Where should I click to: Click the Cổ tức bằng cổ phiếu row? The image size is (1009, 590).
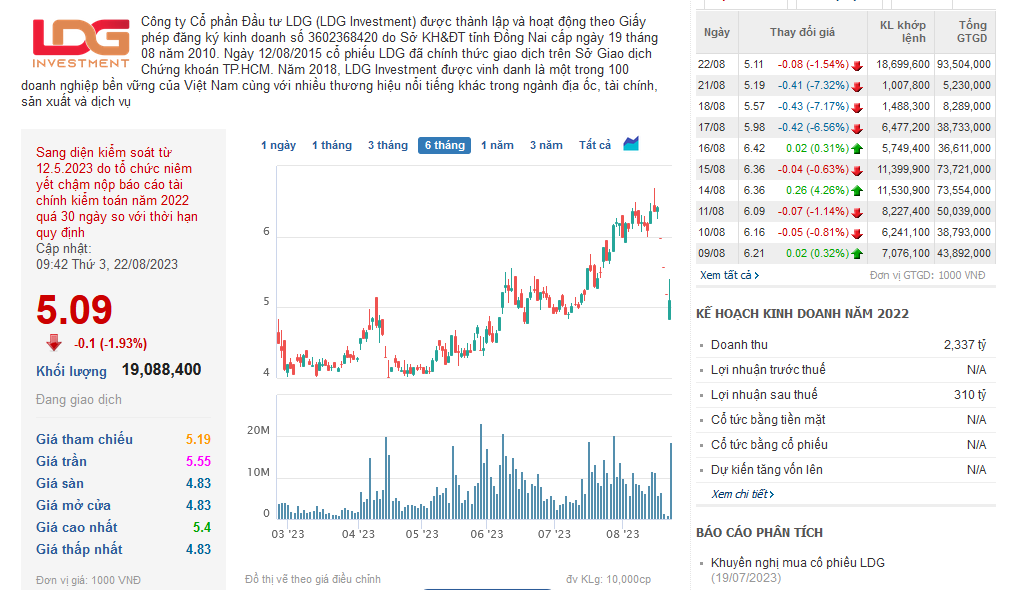click(x=846, y=445)
